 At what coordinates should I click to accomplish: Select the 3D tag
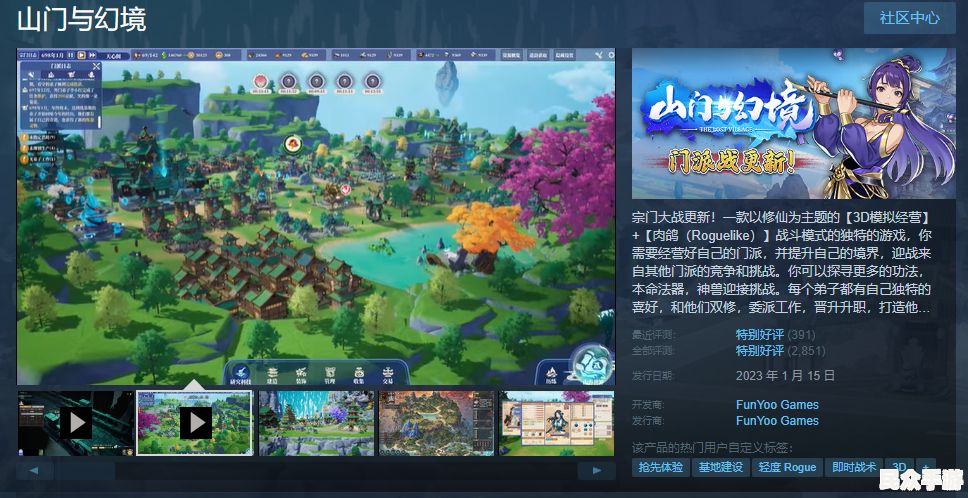point(899,467)
